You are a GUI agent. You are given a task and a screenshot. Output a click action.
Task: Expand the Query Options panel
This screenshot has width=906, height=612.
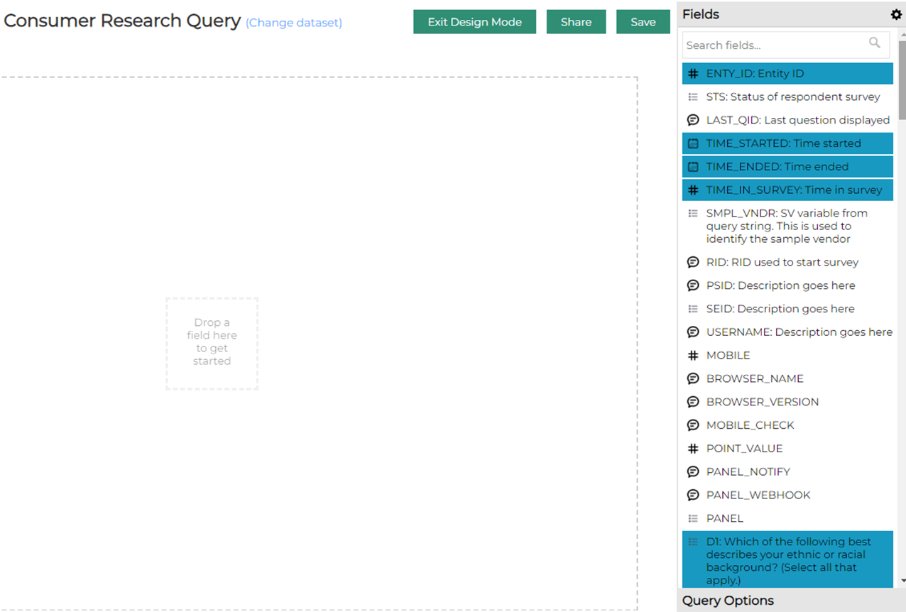pyautogui.click(x=728, y=601)
